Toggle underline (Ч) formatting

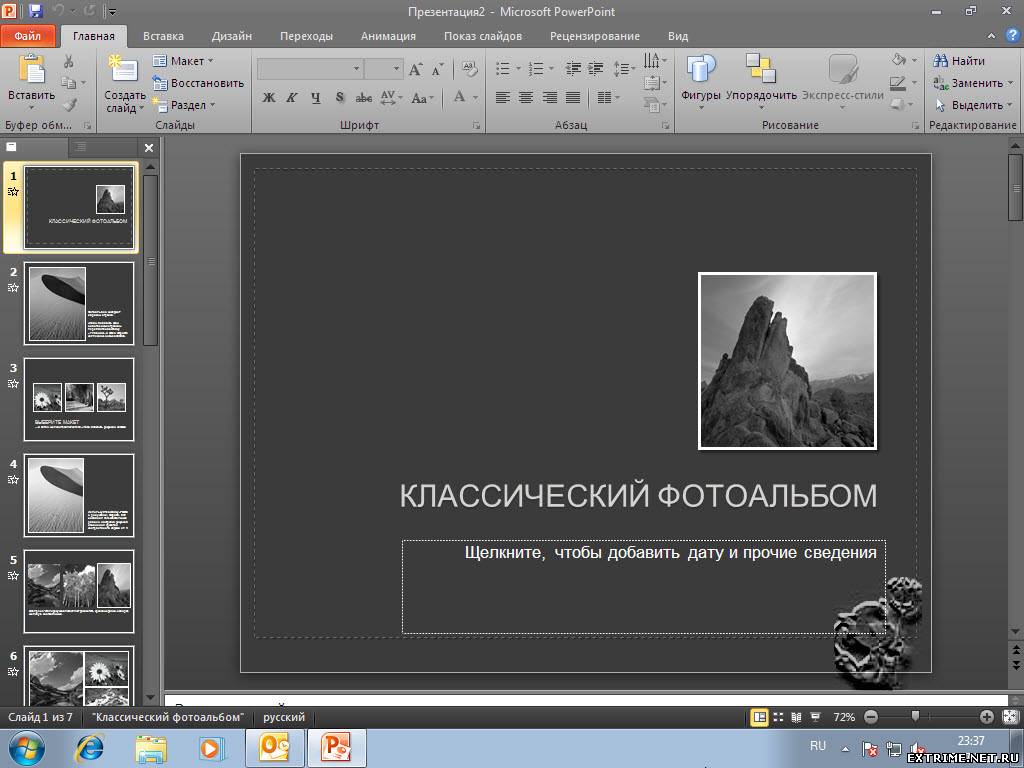tap(316, 98)
